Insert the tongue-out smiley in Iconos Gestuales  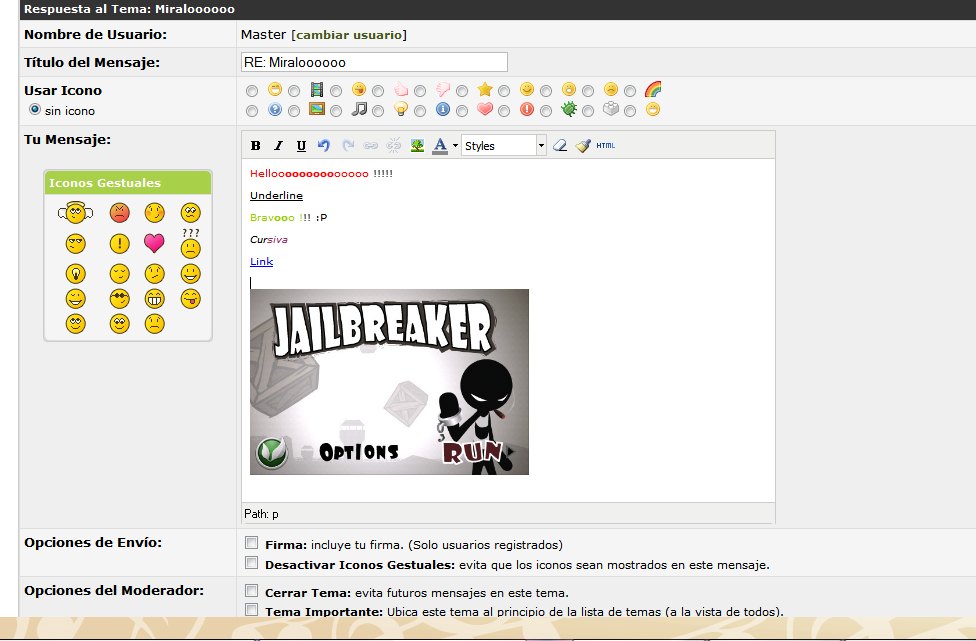point(190,299)
